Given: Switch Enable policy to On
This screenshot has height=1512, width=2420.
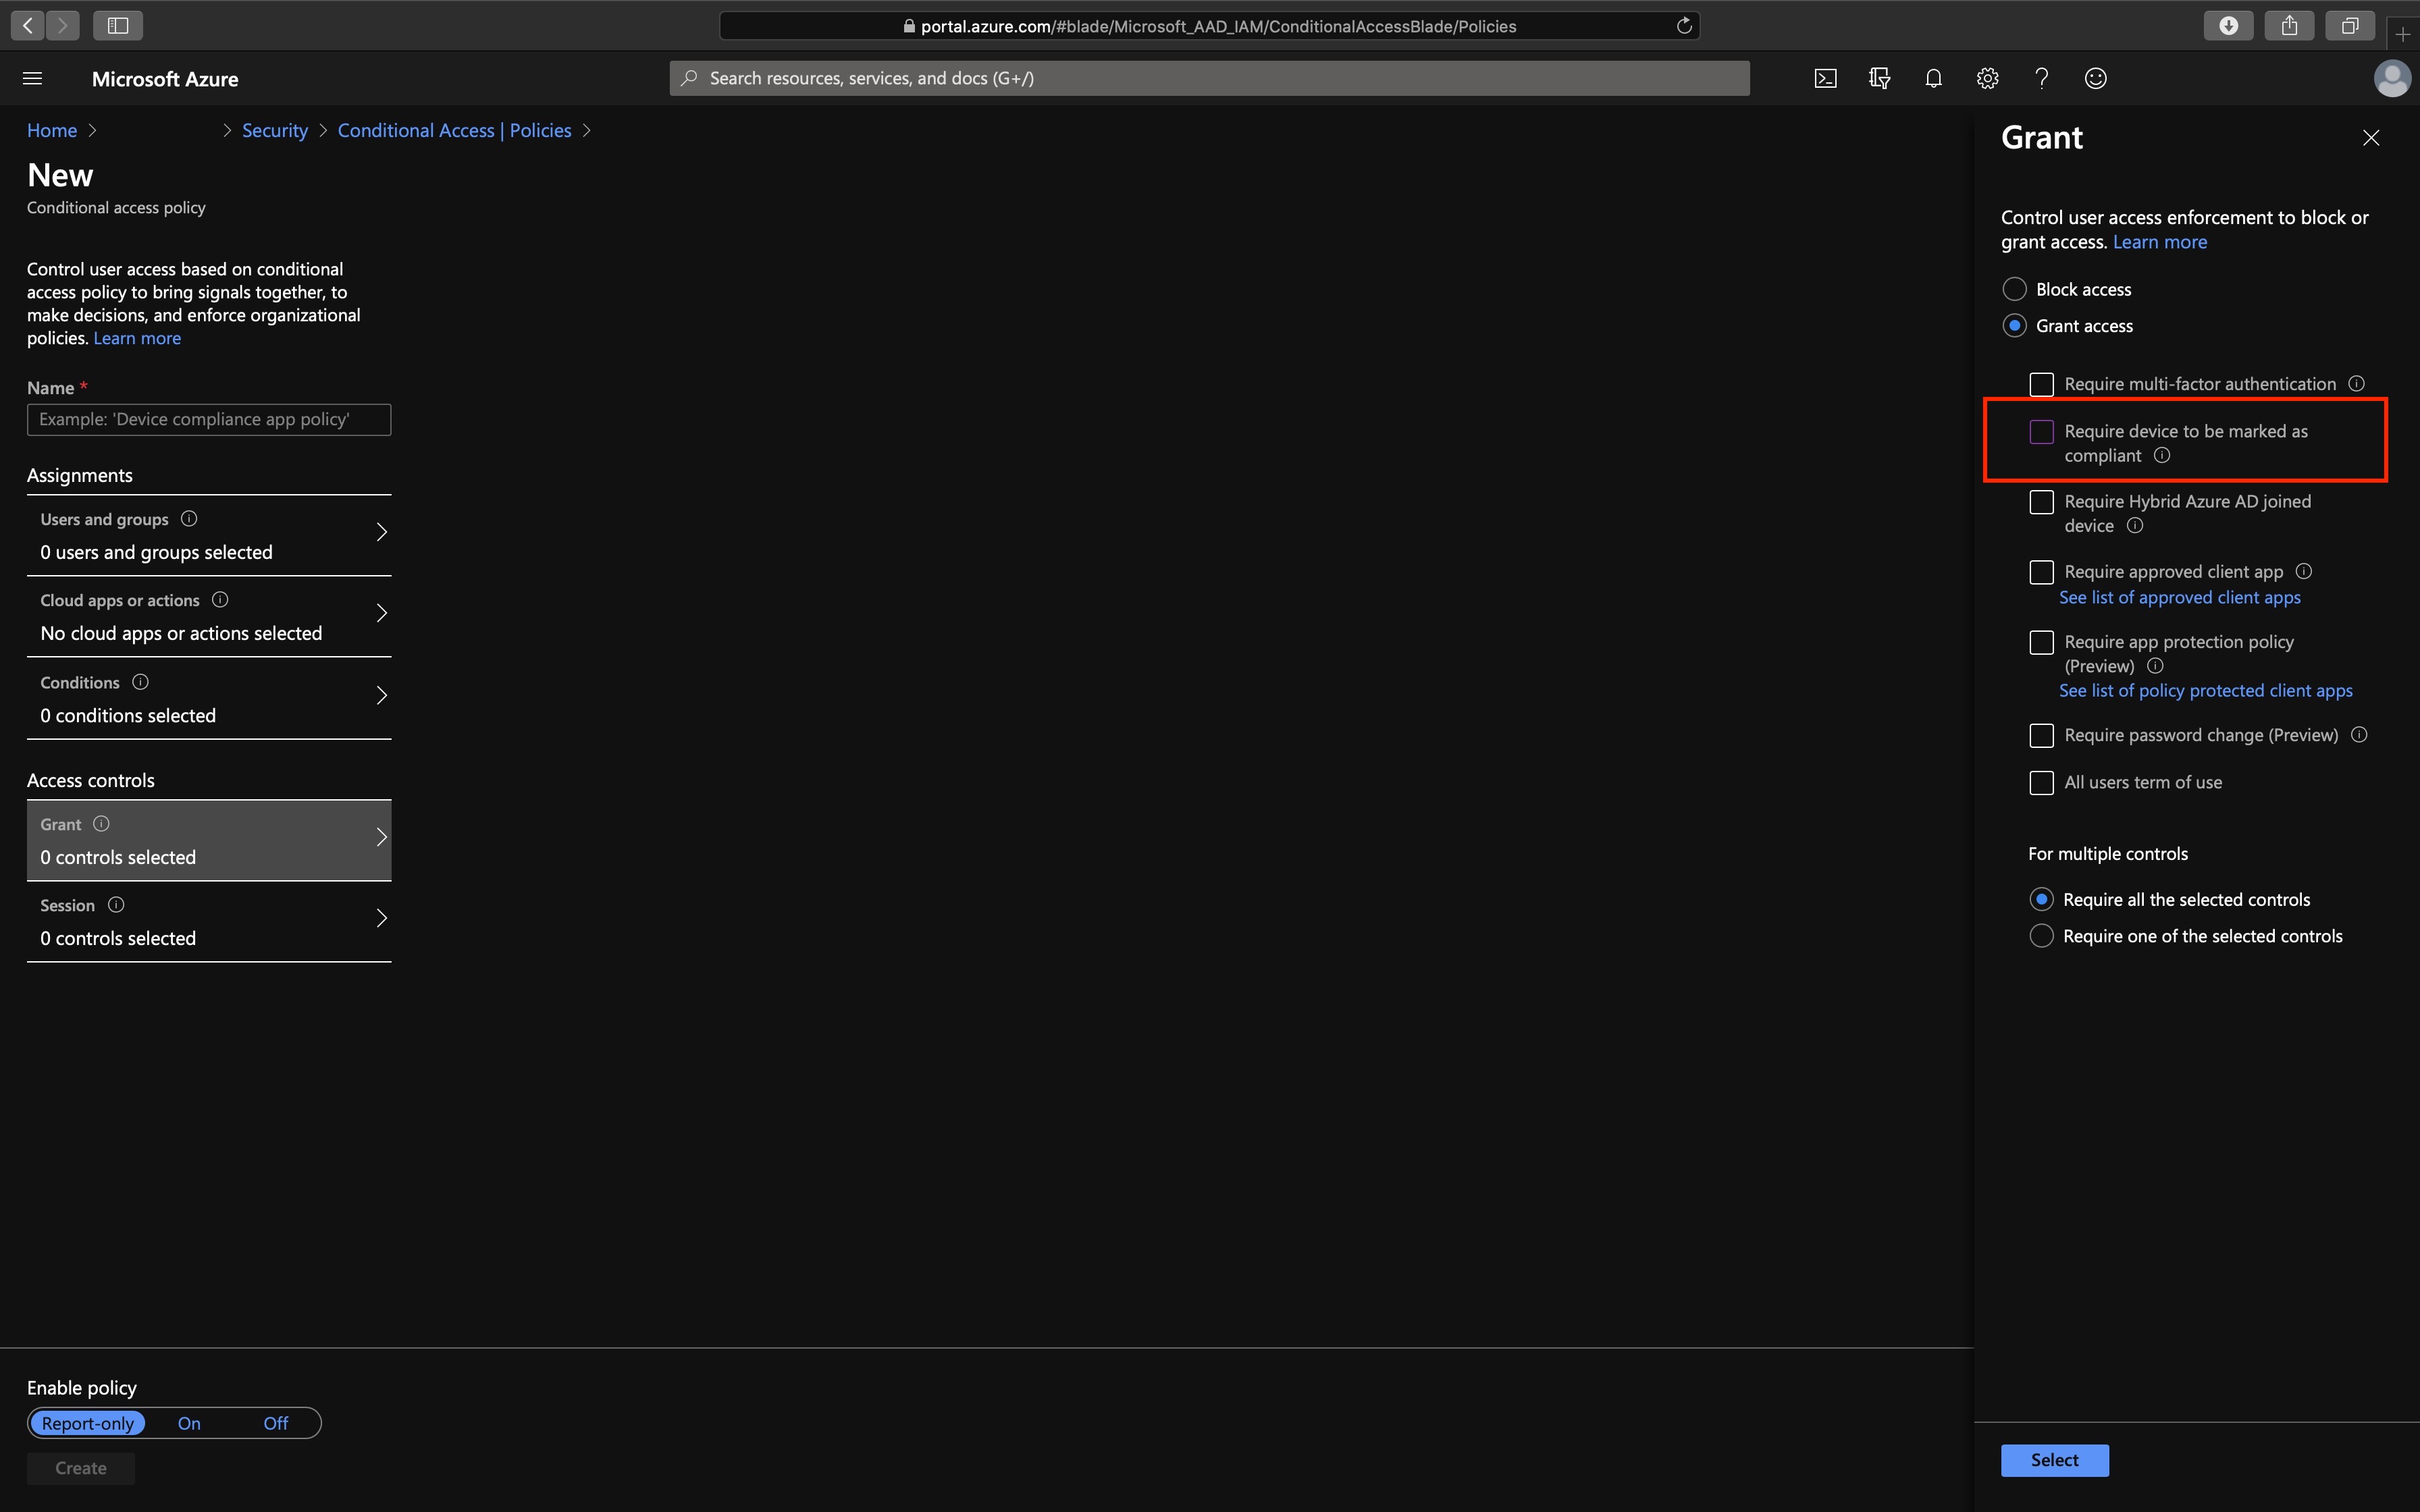Looking at the screenshot, I should click(x=189, y=1423).
